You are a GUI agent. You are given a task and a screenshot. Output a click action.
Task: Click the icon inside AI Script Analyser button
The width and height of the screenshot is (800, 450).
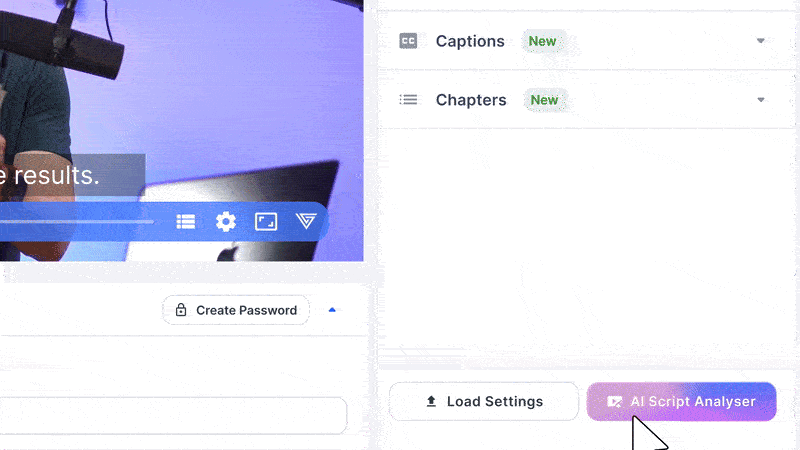tap(614, 402)
